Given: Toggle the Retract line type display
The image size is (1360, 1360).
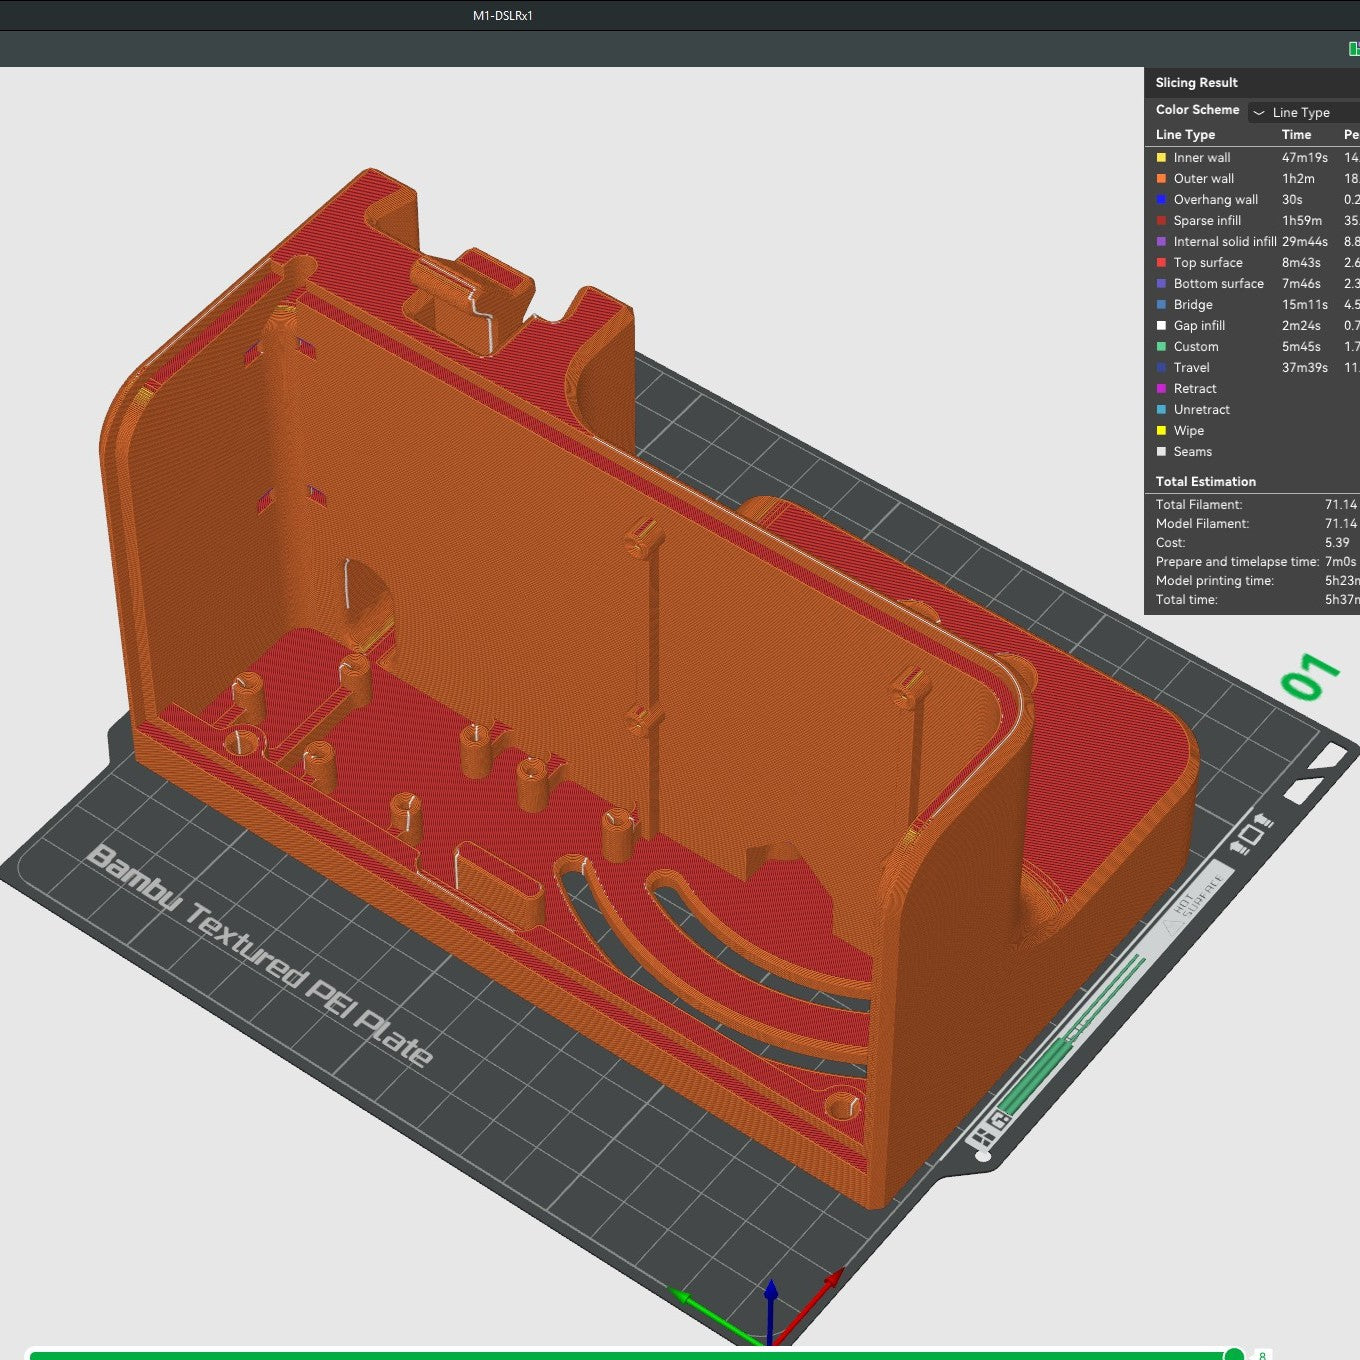Looking at the screenshot, I should [x=1161, y=388].
